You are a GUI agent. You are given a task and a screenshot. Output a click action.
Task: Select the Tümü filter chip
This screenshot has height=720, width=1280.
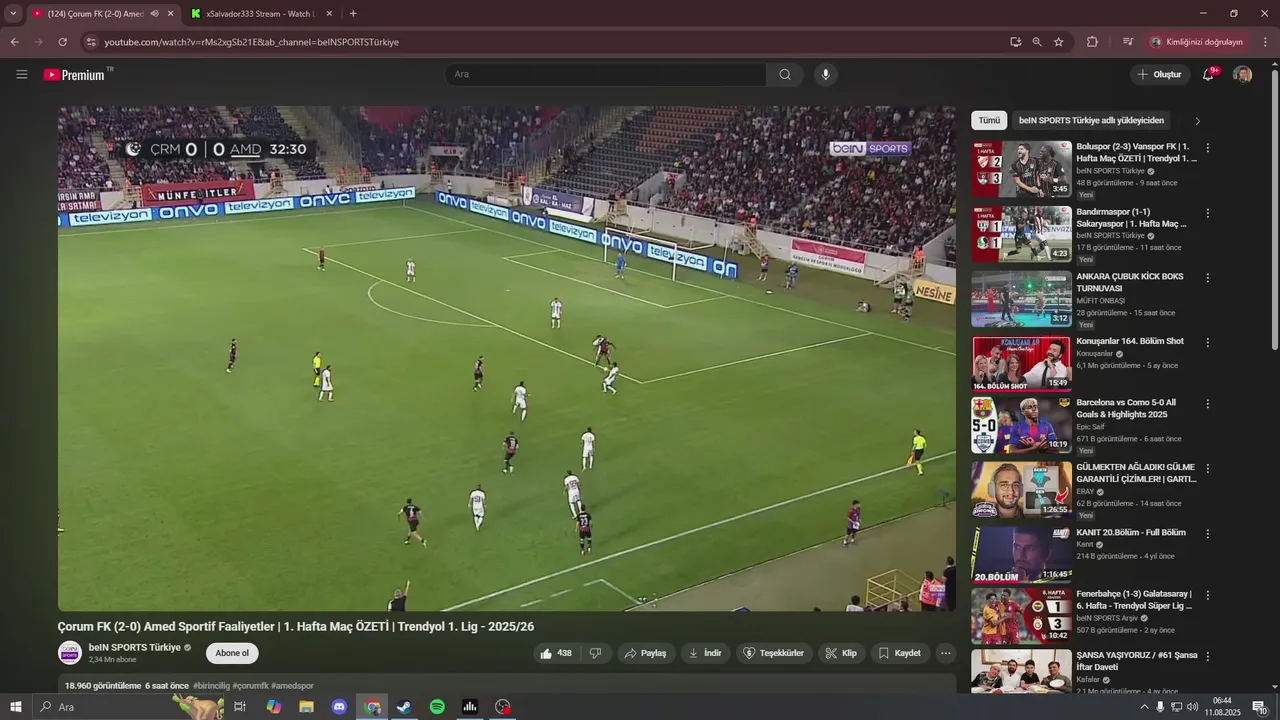[989, 120]
